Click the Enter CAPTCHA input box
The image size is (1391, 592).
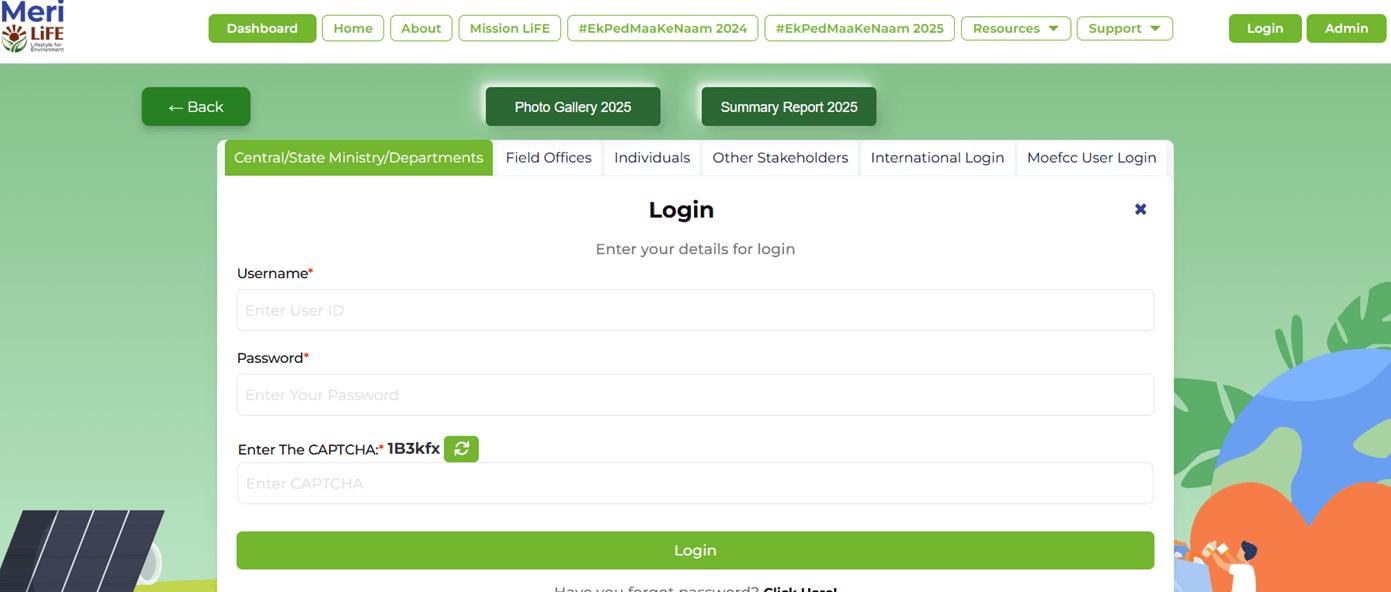(x=695, y=483)
